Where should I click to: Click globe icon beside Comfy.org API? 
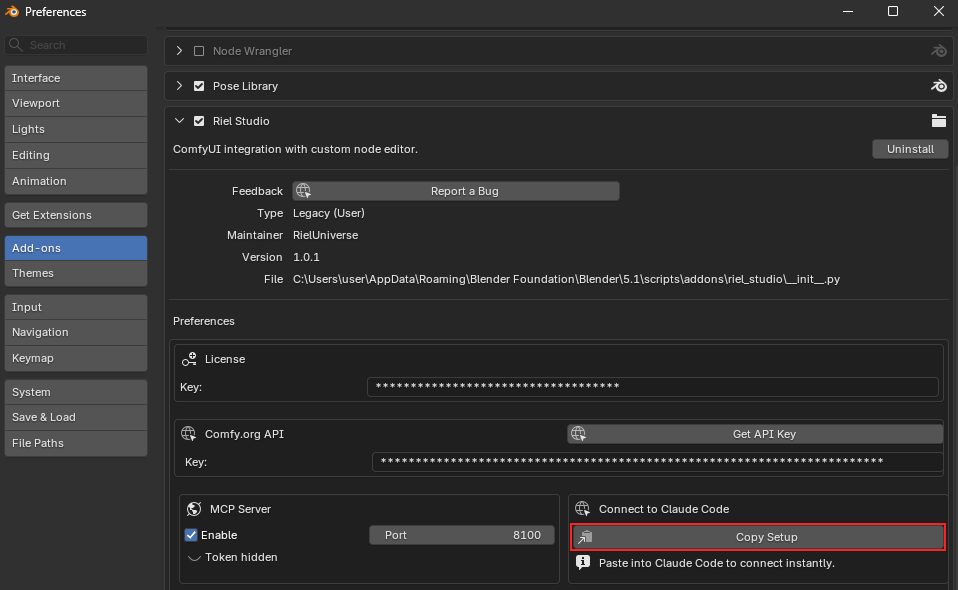click(x=188, y=434)
